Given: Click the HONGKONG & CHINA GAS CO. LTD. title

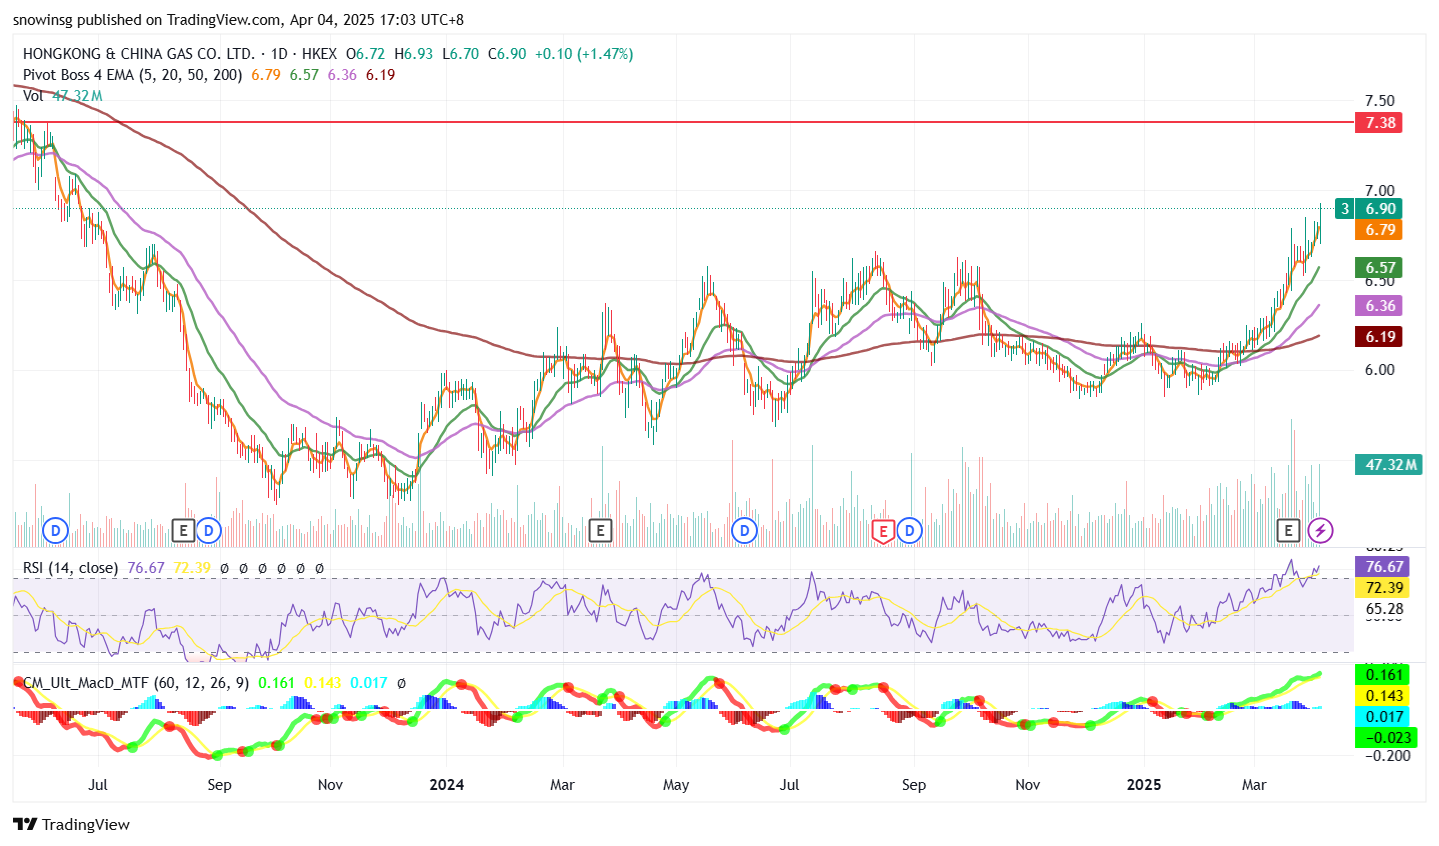Looking at the screenshot, I should [139, 54].
